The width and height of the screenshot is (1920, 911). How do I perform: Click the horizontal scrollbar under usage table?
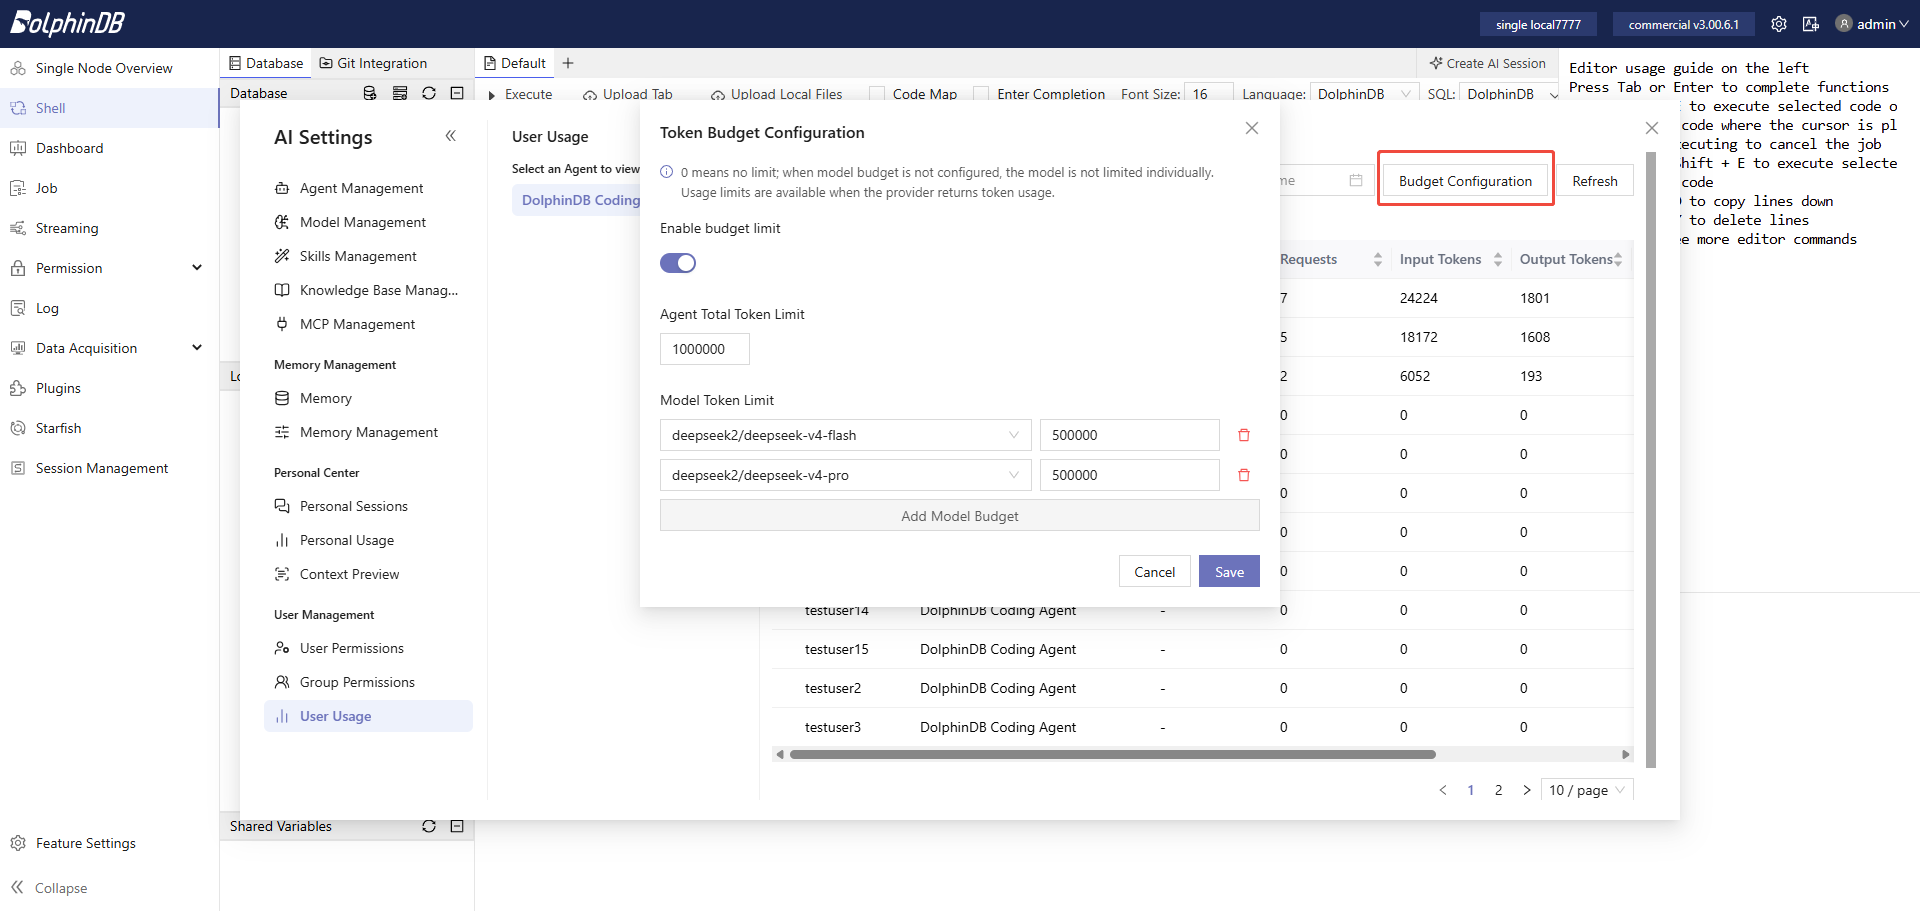pos(1112,754)
